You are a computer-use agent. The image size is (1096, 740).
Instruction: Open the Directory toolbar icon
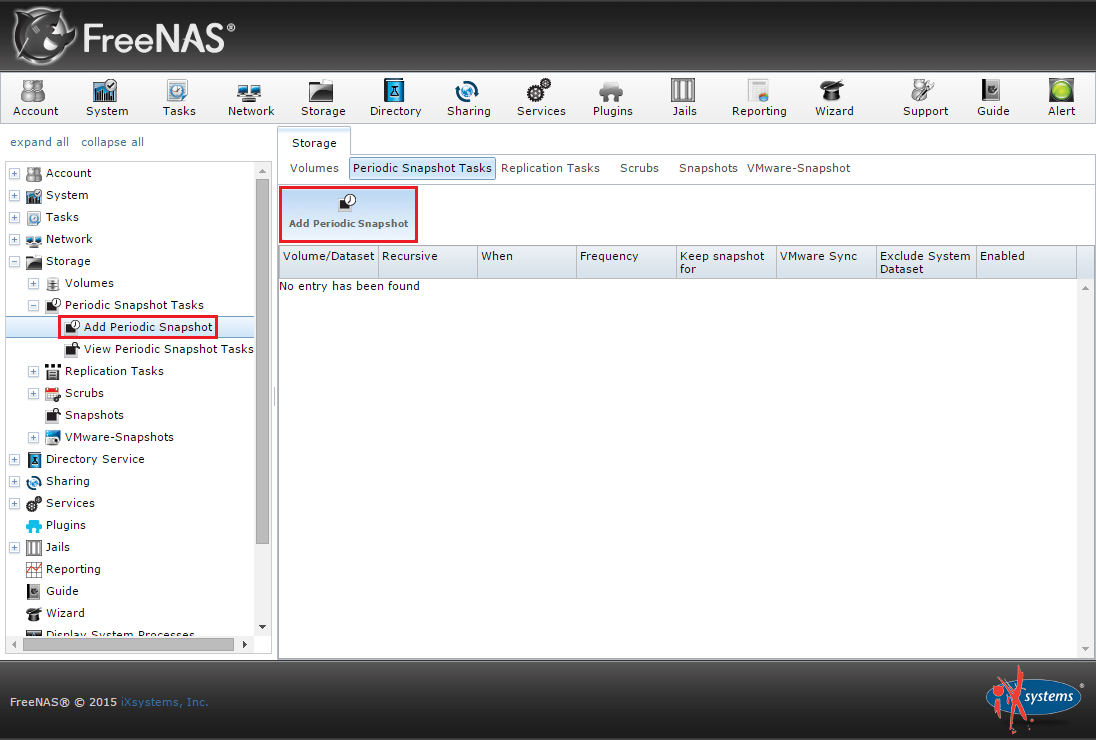coord(395,97)
